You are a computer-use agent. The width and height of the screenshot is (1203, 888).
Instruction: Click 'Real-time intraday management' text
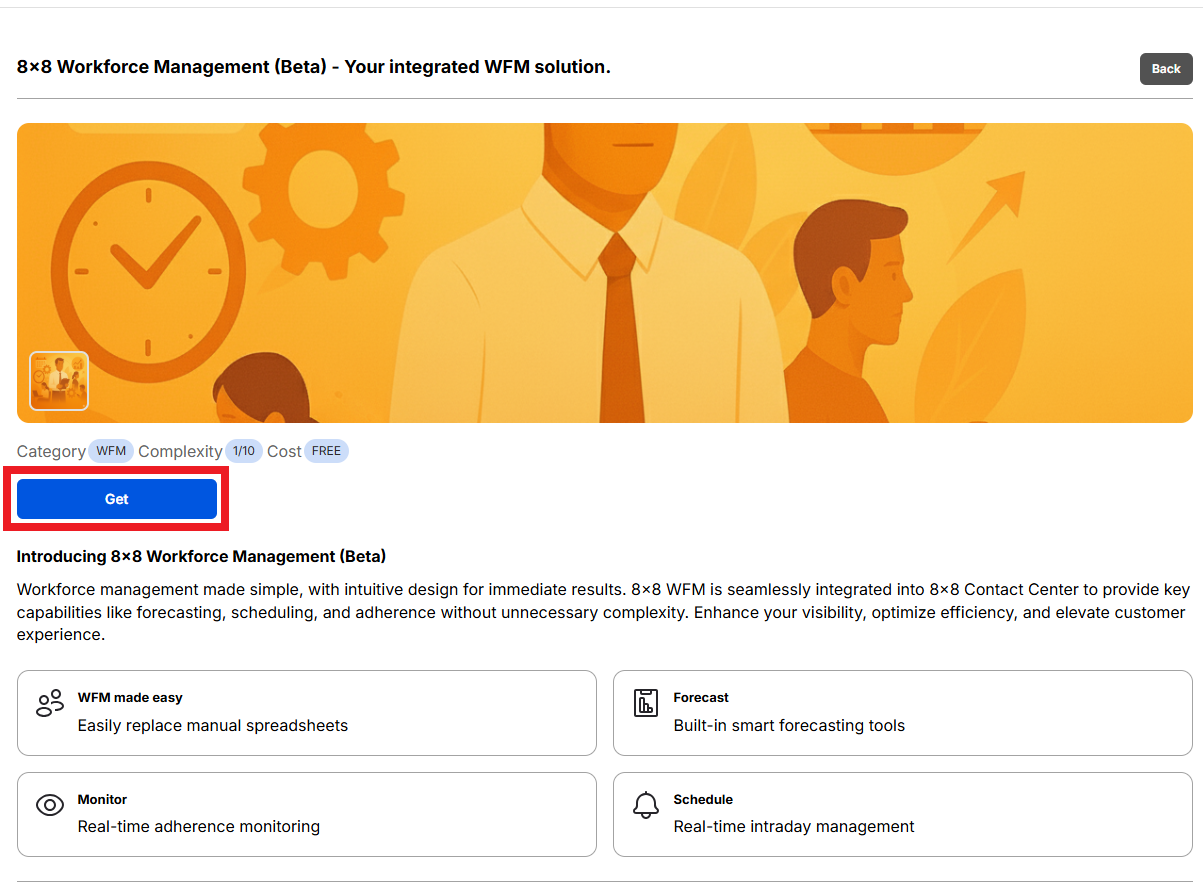[x=794, y=827]
